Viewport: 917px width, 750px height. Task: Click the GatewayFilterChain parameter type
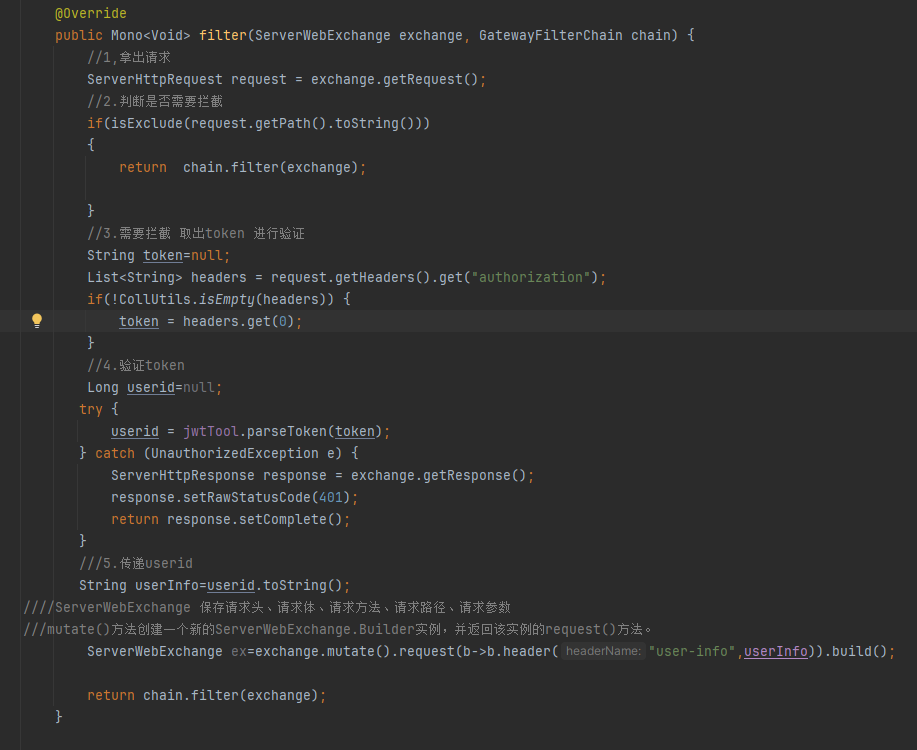(x=551, y=36)
